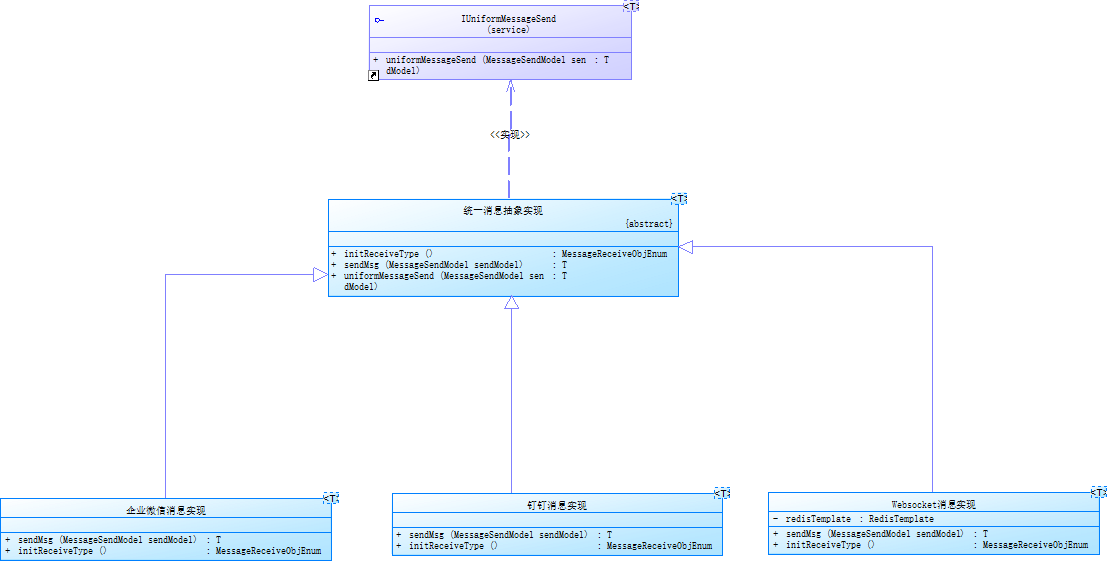Click the interface lollipop icon in IUniformMessageSend
This screenshot has width=1107, height=561.
coord(379,20)
